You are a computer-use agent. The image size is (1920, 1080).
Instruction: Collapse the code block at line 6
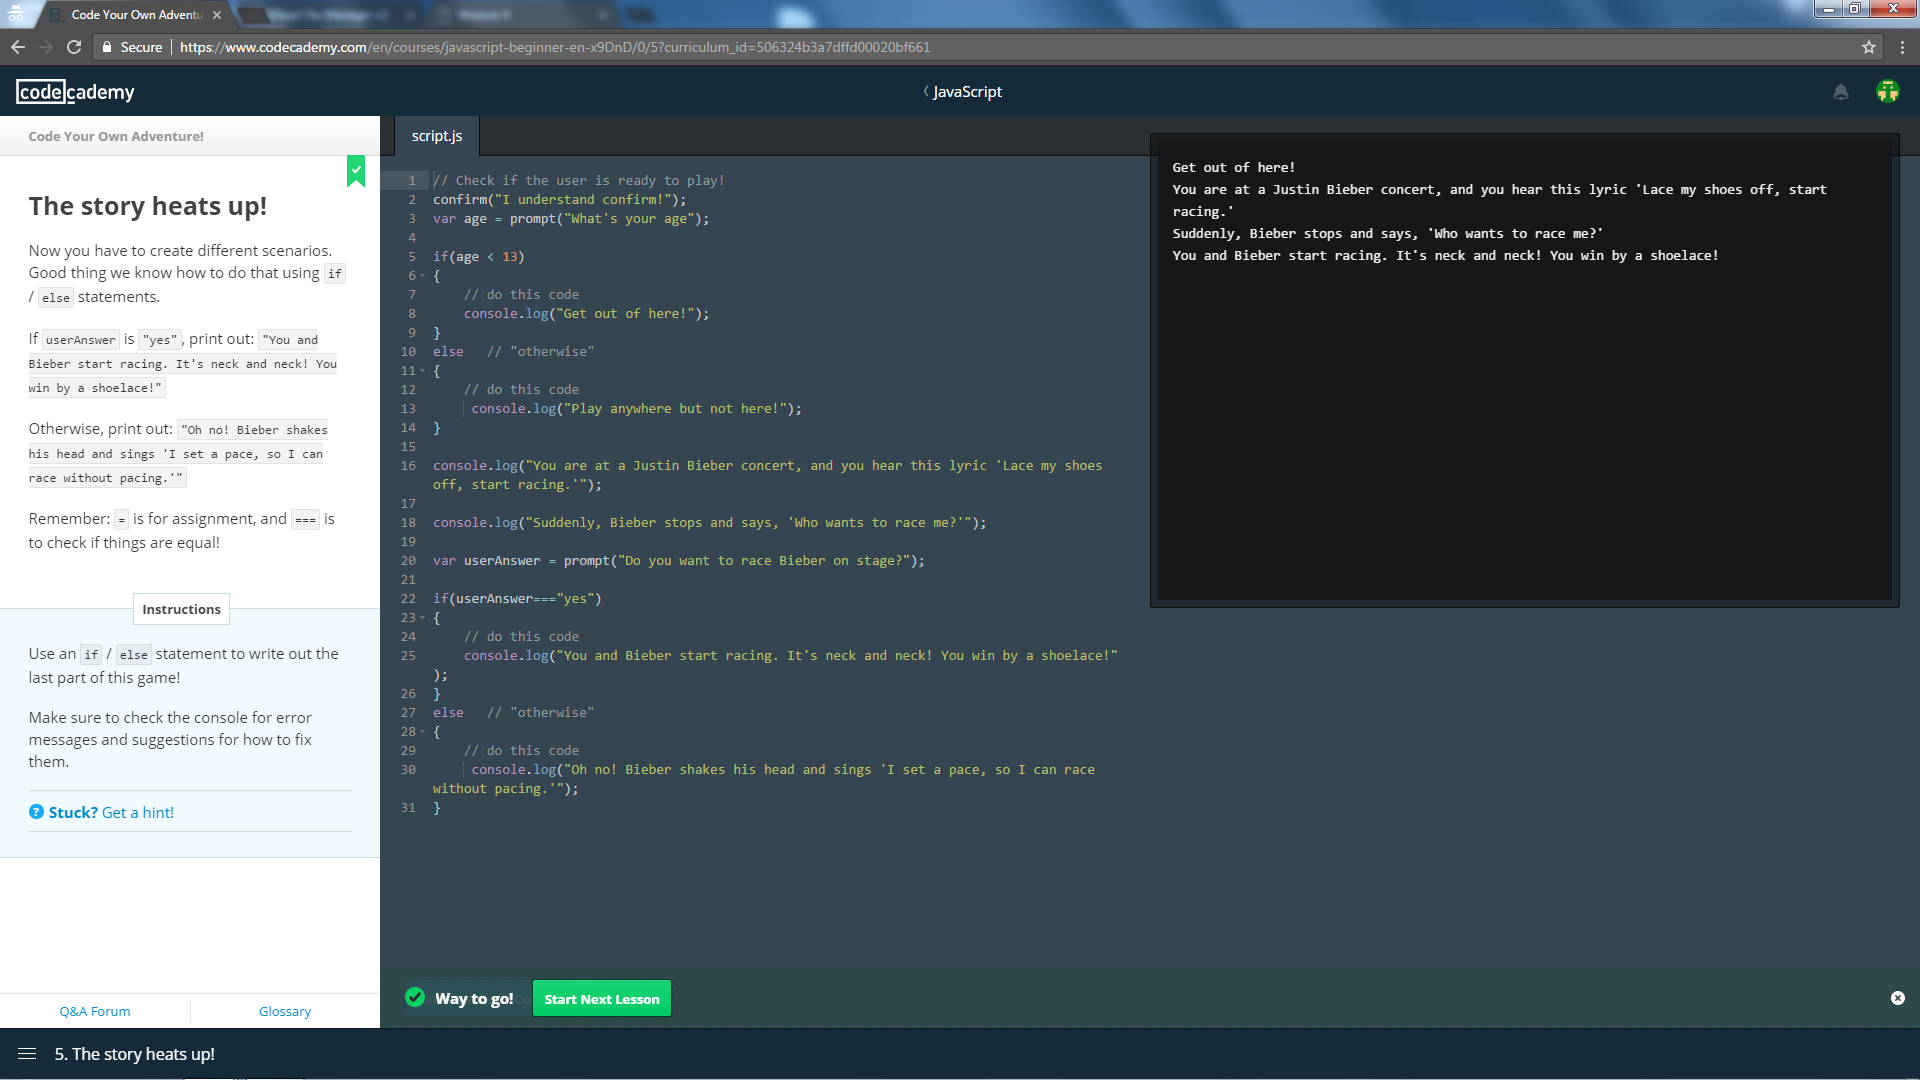tap(422, 276)
